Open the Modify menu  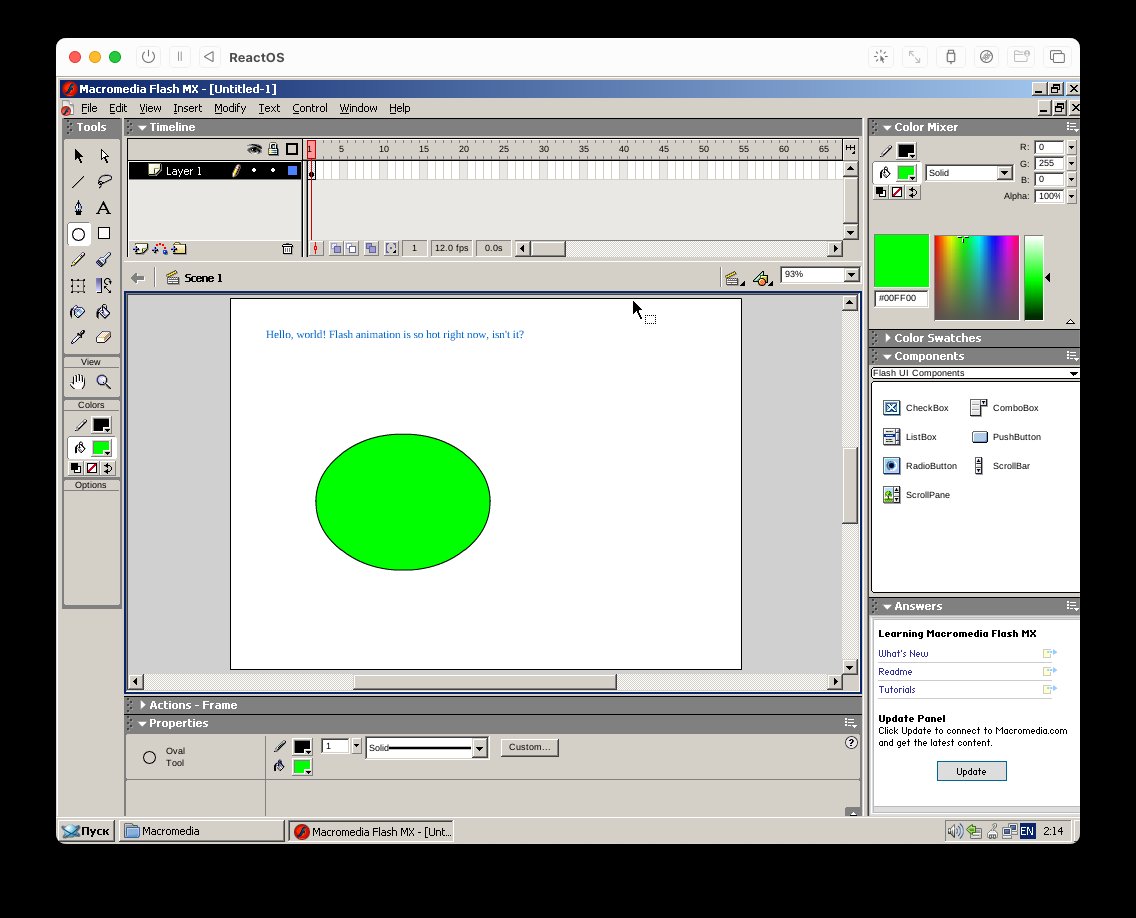[230, 108]
